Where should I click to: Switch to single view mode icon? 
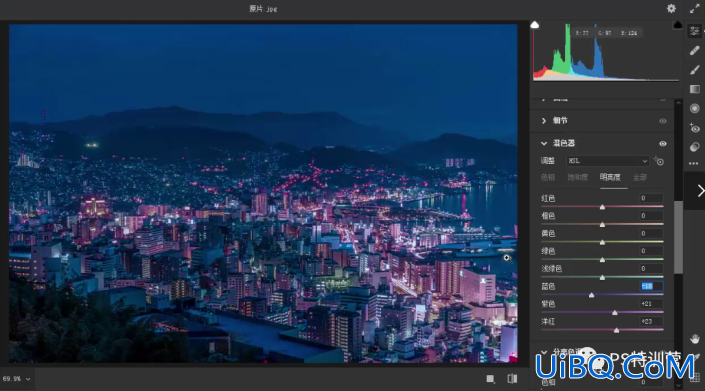click(491, 379)
